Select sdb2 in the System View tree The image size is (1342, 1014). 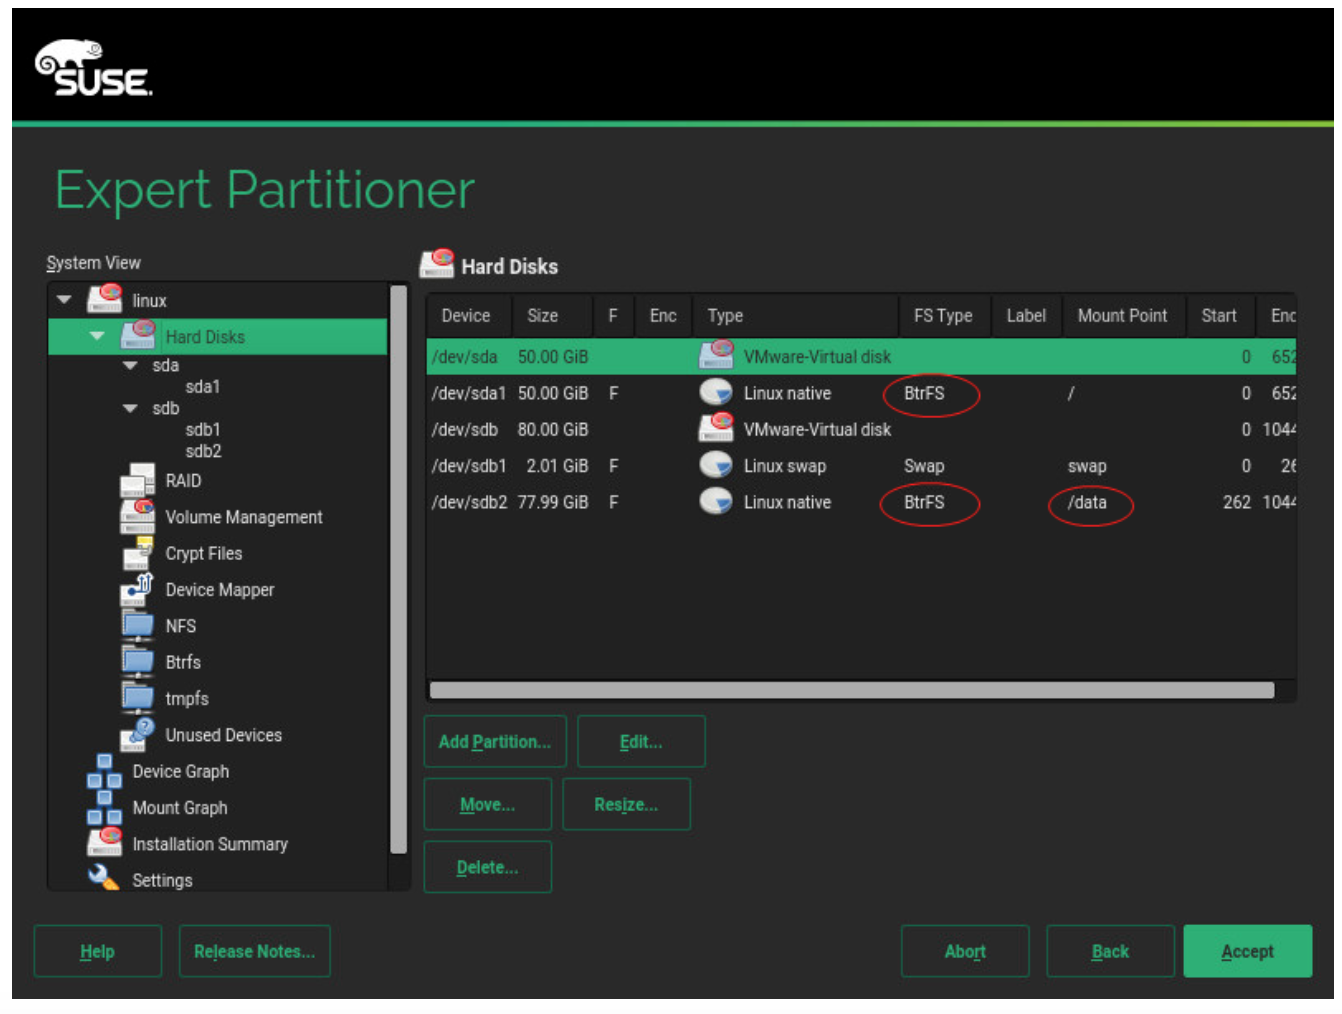[203, 452]
